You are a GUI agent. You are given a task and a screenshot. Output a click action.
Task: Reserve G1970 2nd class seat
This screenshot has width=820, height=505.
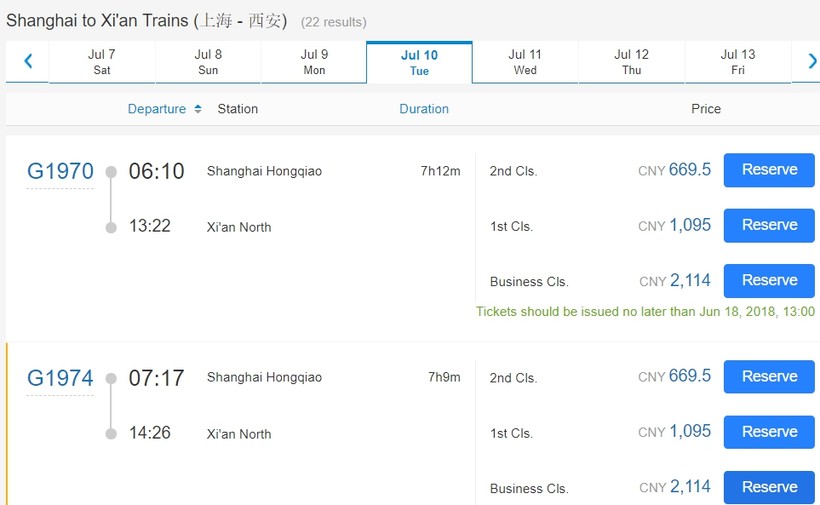coord(769,170)
